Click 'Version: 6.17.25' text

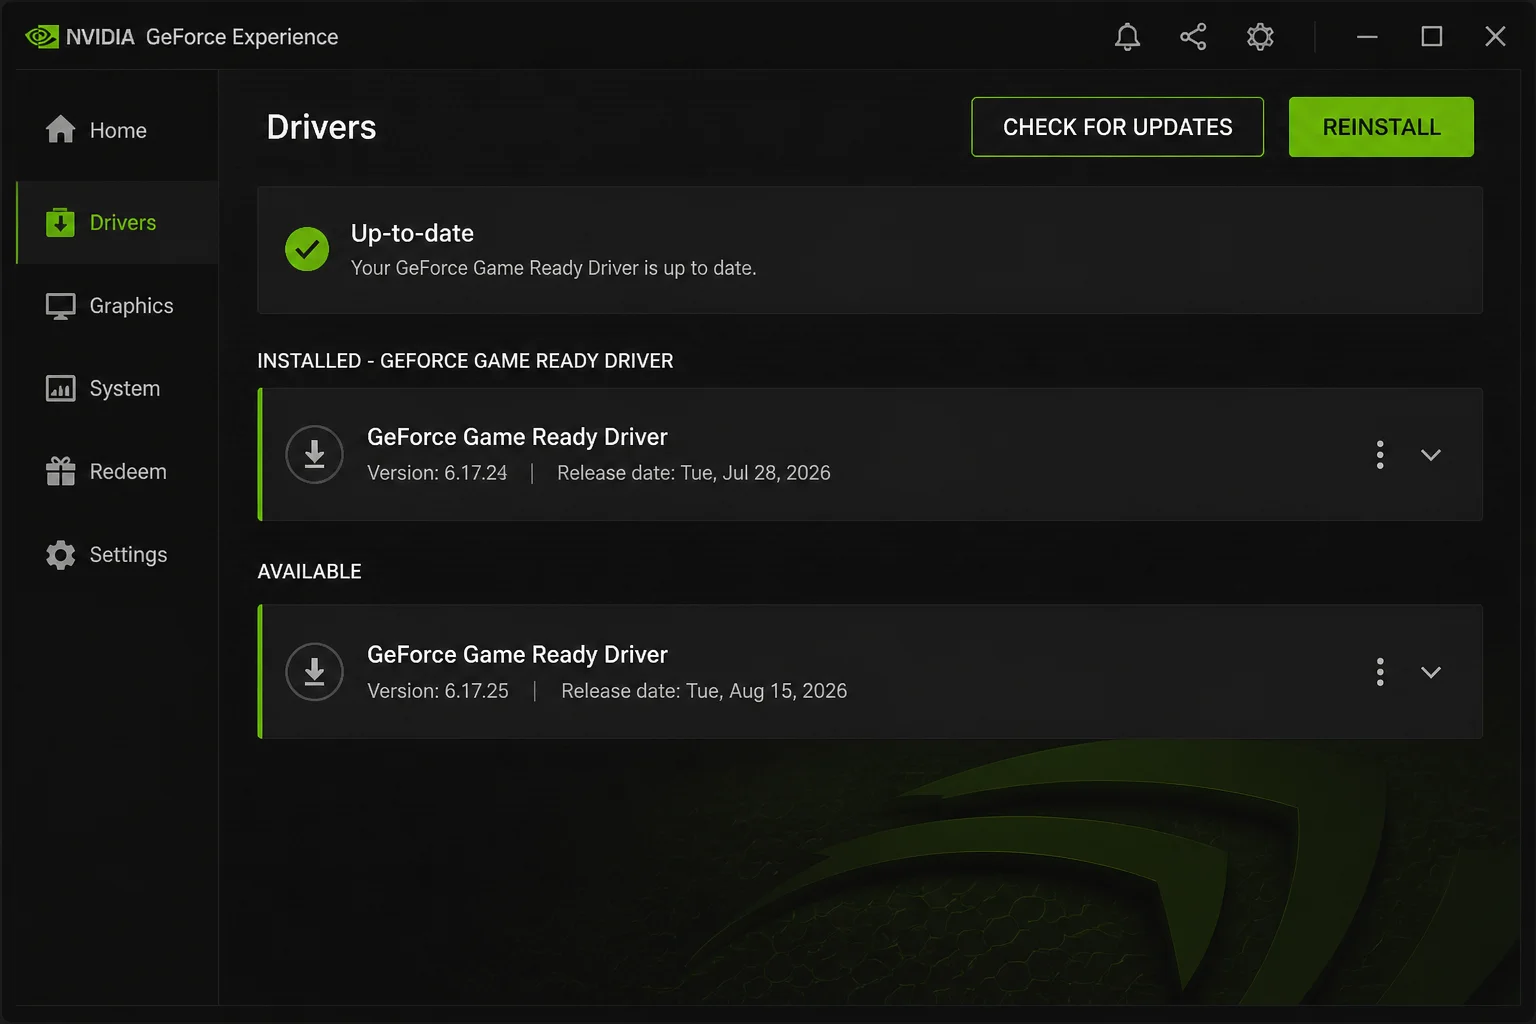coord(438,691)
